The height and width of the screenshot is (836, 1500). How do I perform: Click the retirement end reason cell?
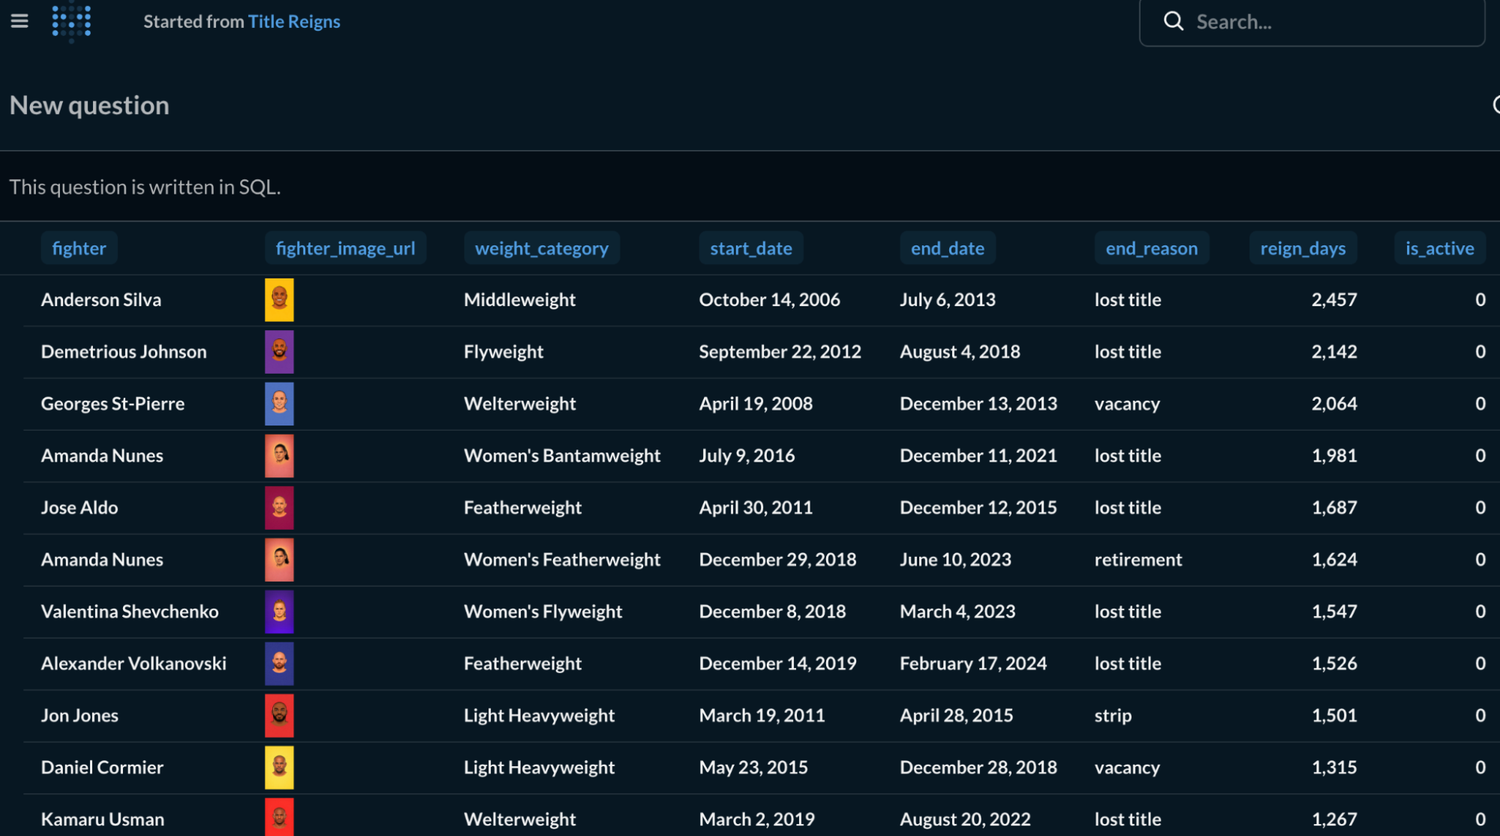coord(1138,560)
